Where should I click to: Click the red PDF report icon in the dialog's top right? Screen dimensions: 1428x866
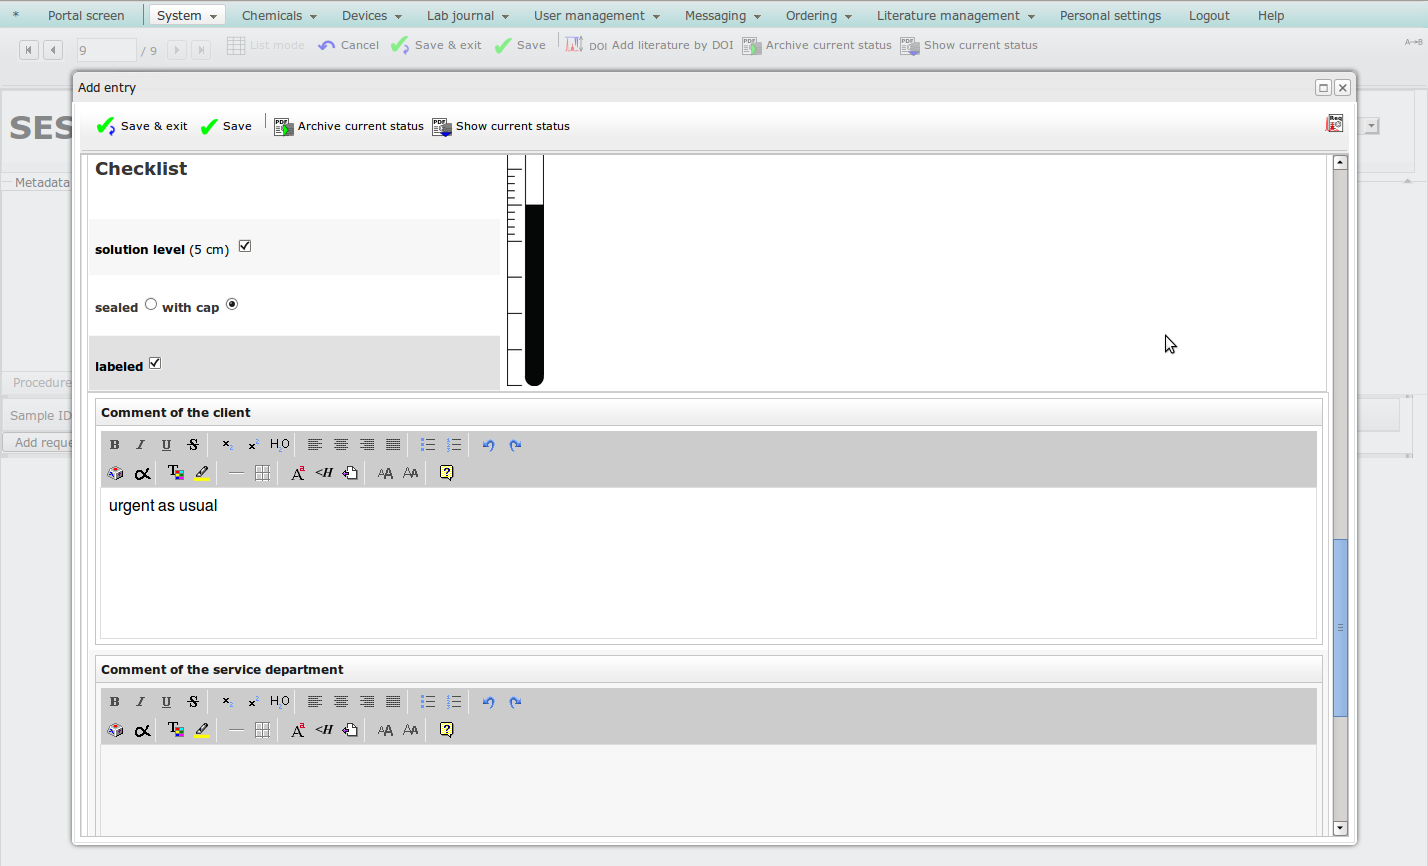click(1334, 124)
